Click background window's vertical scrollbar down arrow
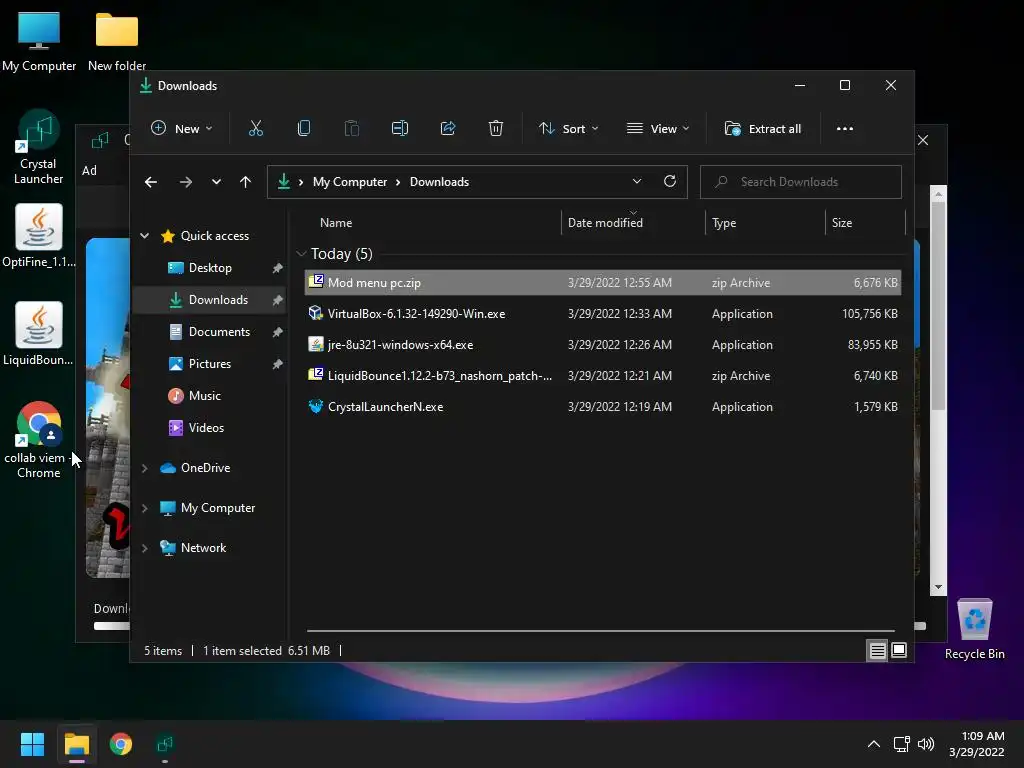 pyautogui.click(x=938, y=587)
